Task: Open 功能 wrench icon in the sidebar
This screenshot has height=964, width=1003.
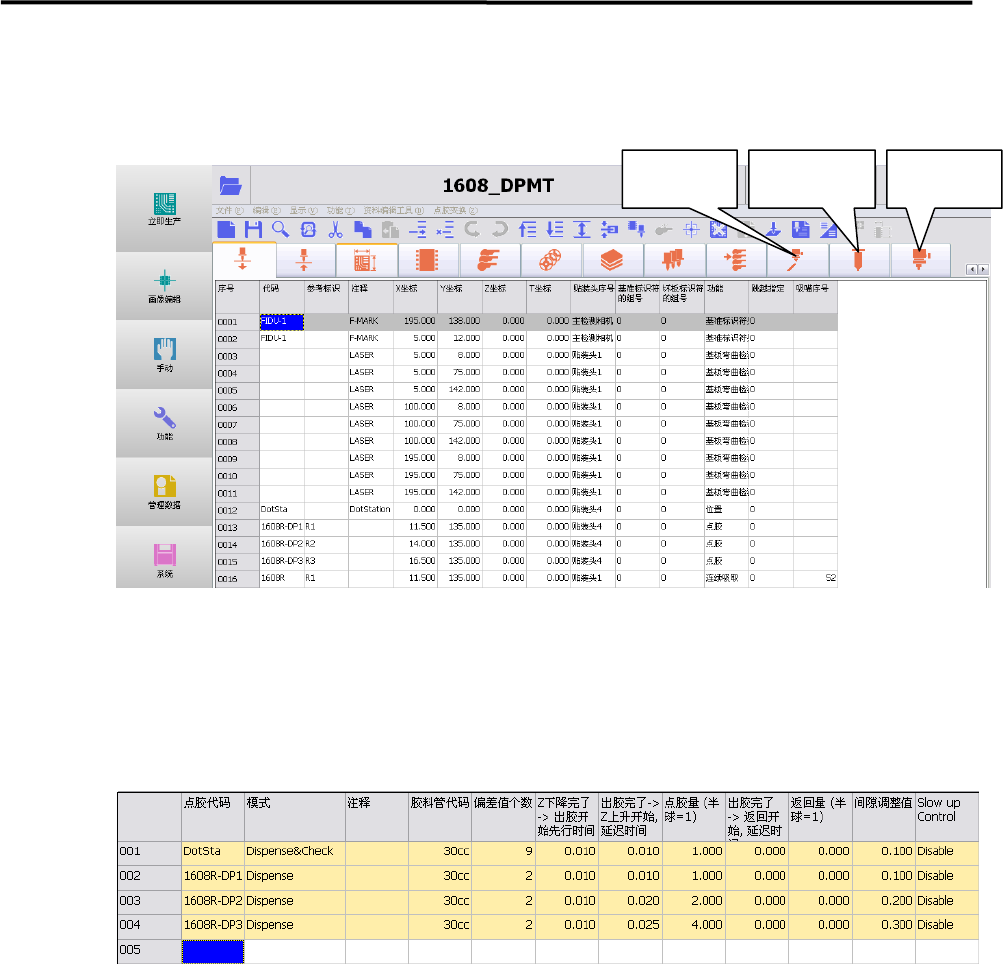Action: [x=164, y=423]
